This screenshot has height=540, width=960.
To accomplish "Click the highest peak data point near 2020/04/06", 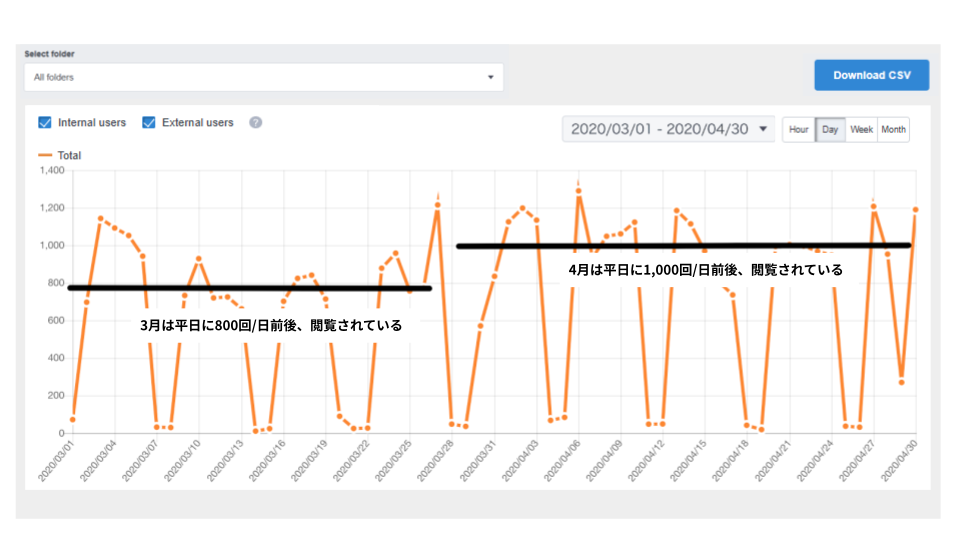I will point(578,191).
